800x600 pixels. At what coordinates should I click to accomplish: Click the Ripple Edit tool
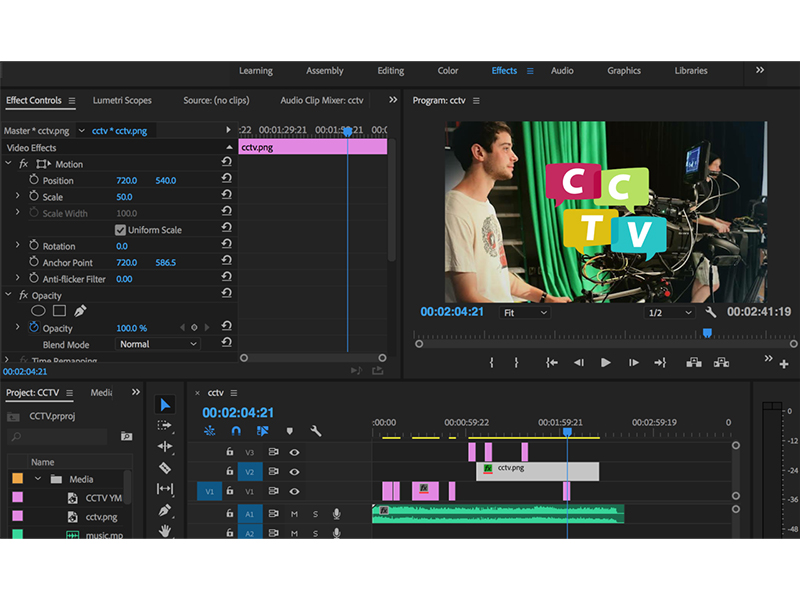[x=165, y=446]
